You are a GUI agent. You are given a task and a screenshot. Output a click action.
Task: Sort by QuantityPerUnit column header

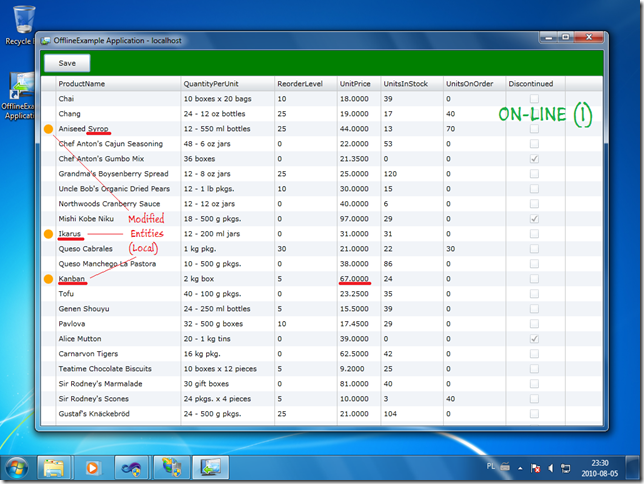click(x=228, y=84)
